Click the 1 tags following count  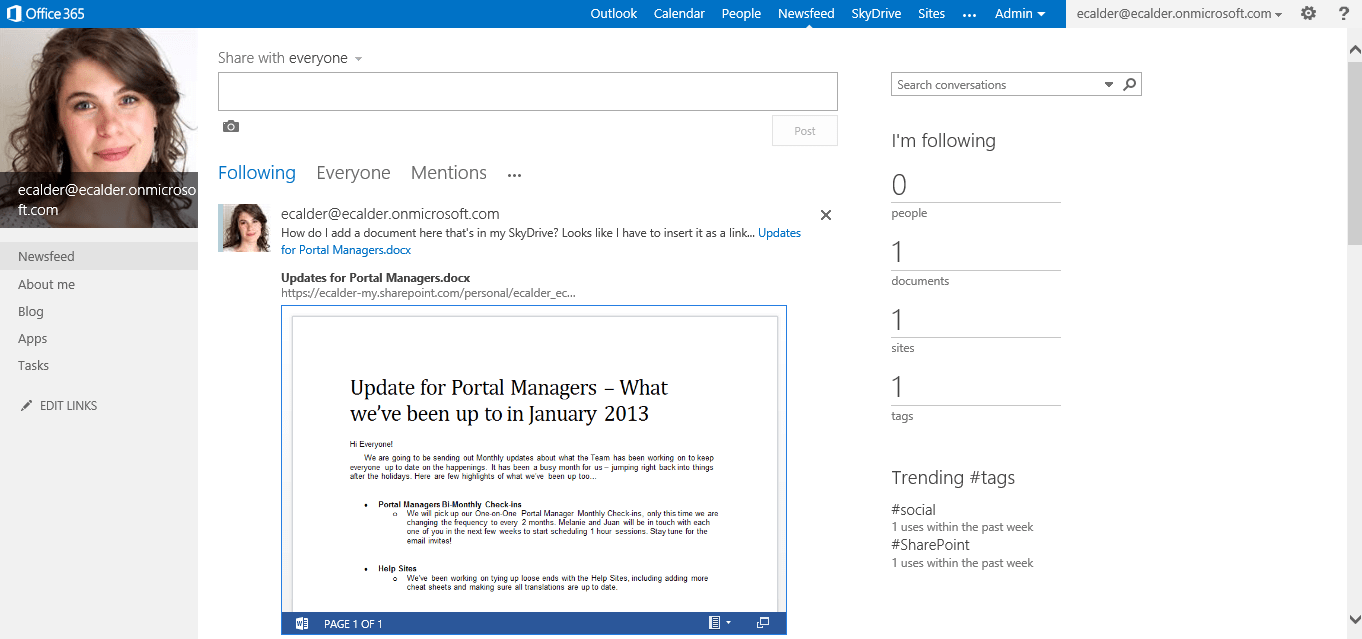(x=897, y=388)
